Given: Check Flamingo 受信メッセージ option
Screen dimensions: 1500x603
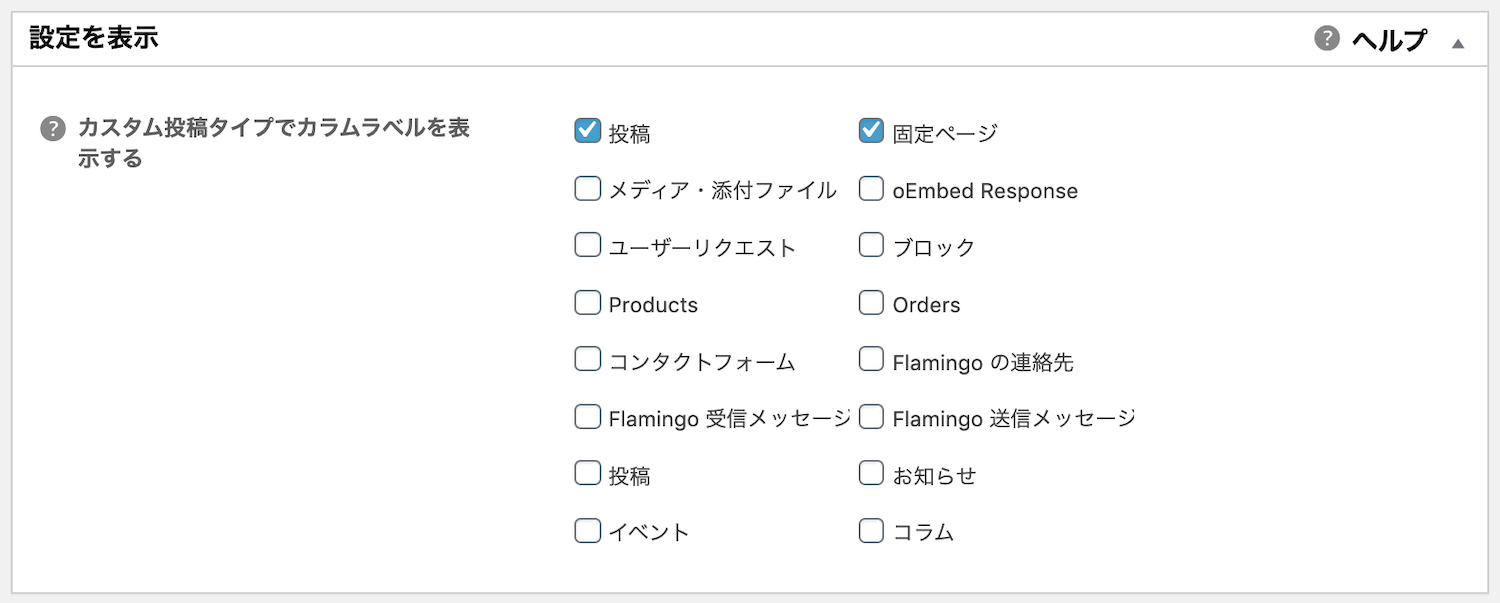Looking at the screenshot, I should (587, 416).
